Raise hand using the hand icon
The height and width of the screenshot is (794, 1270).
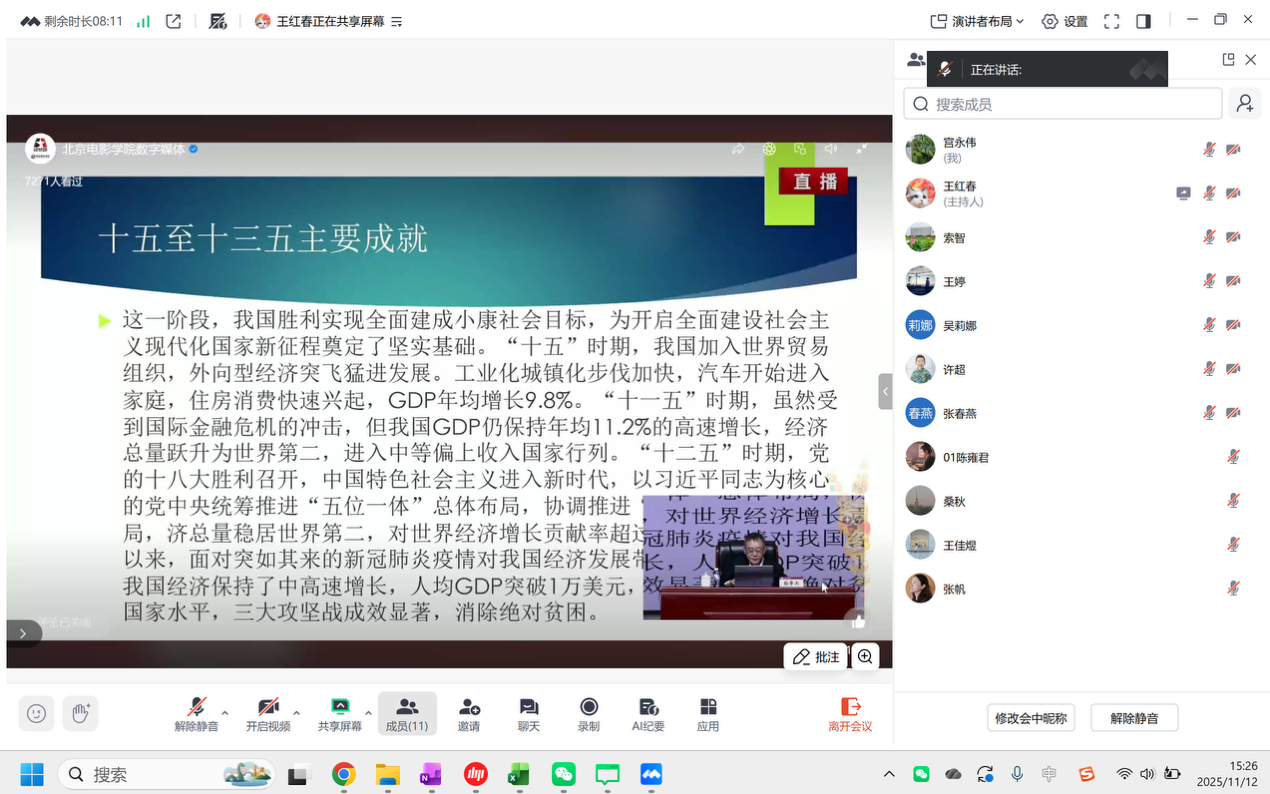coord(81,713)
